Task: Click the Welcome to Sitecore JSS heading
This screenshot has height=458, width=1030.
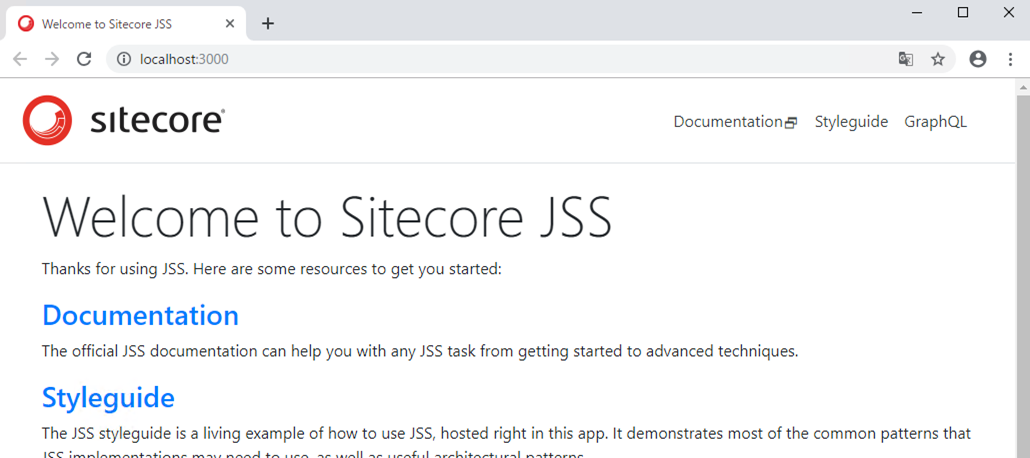Action: tap(327, 217)
